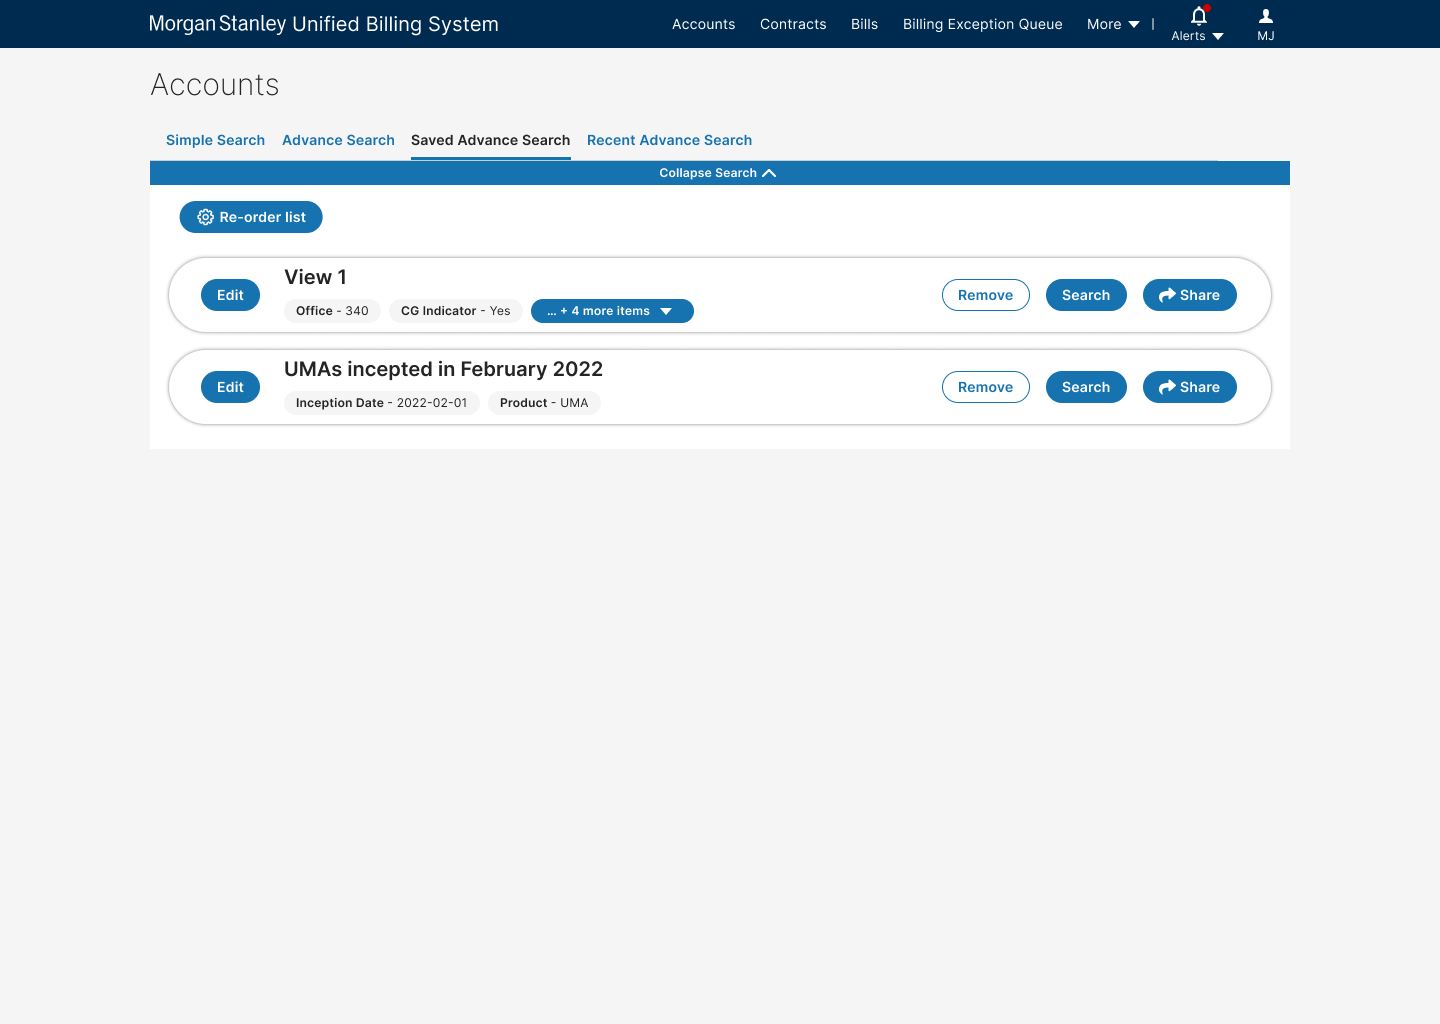
Task: Click the Office - 340 filter chip
Action: pos(332,311)
